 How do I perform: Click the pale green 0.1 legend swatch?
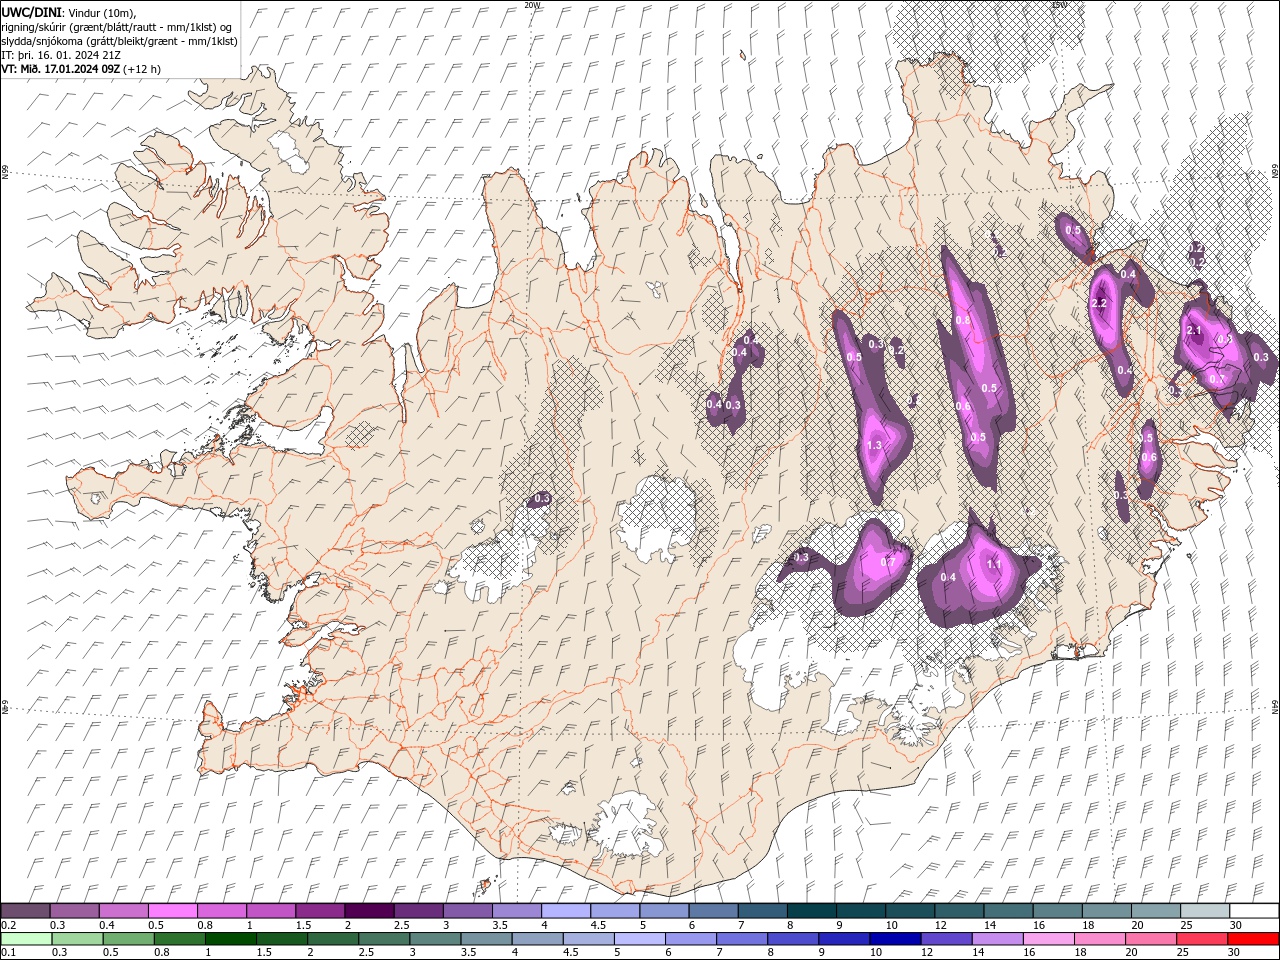[x=26, y=939]
